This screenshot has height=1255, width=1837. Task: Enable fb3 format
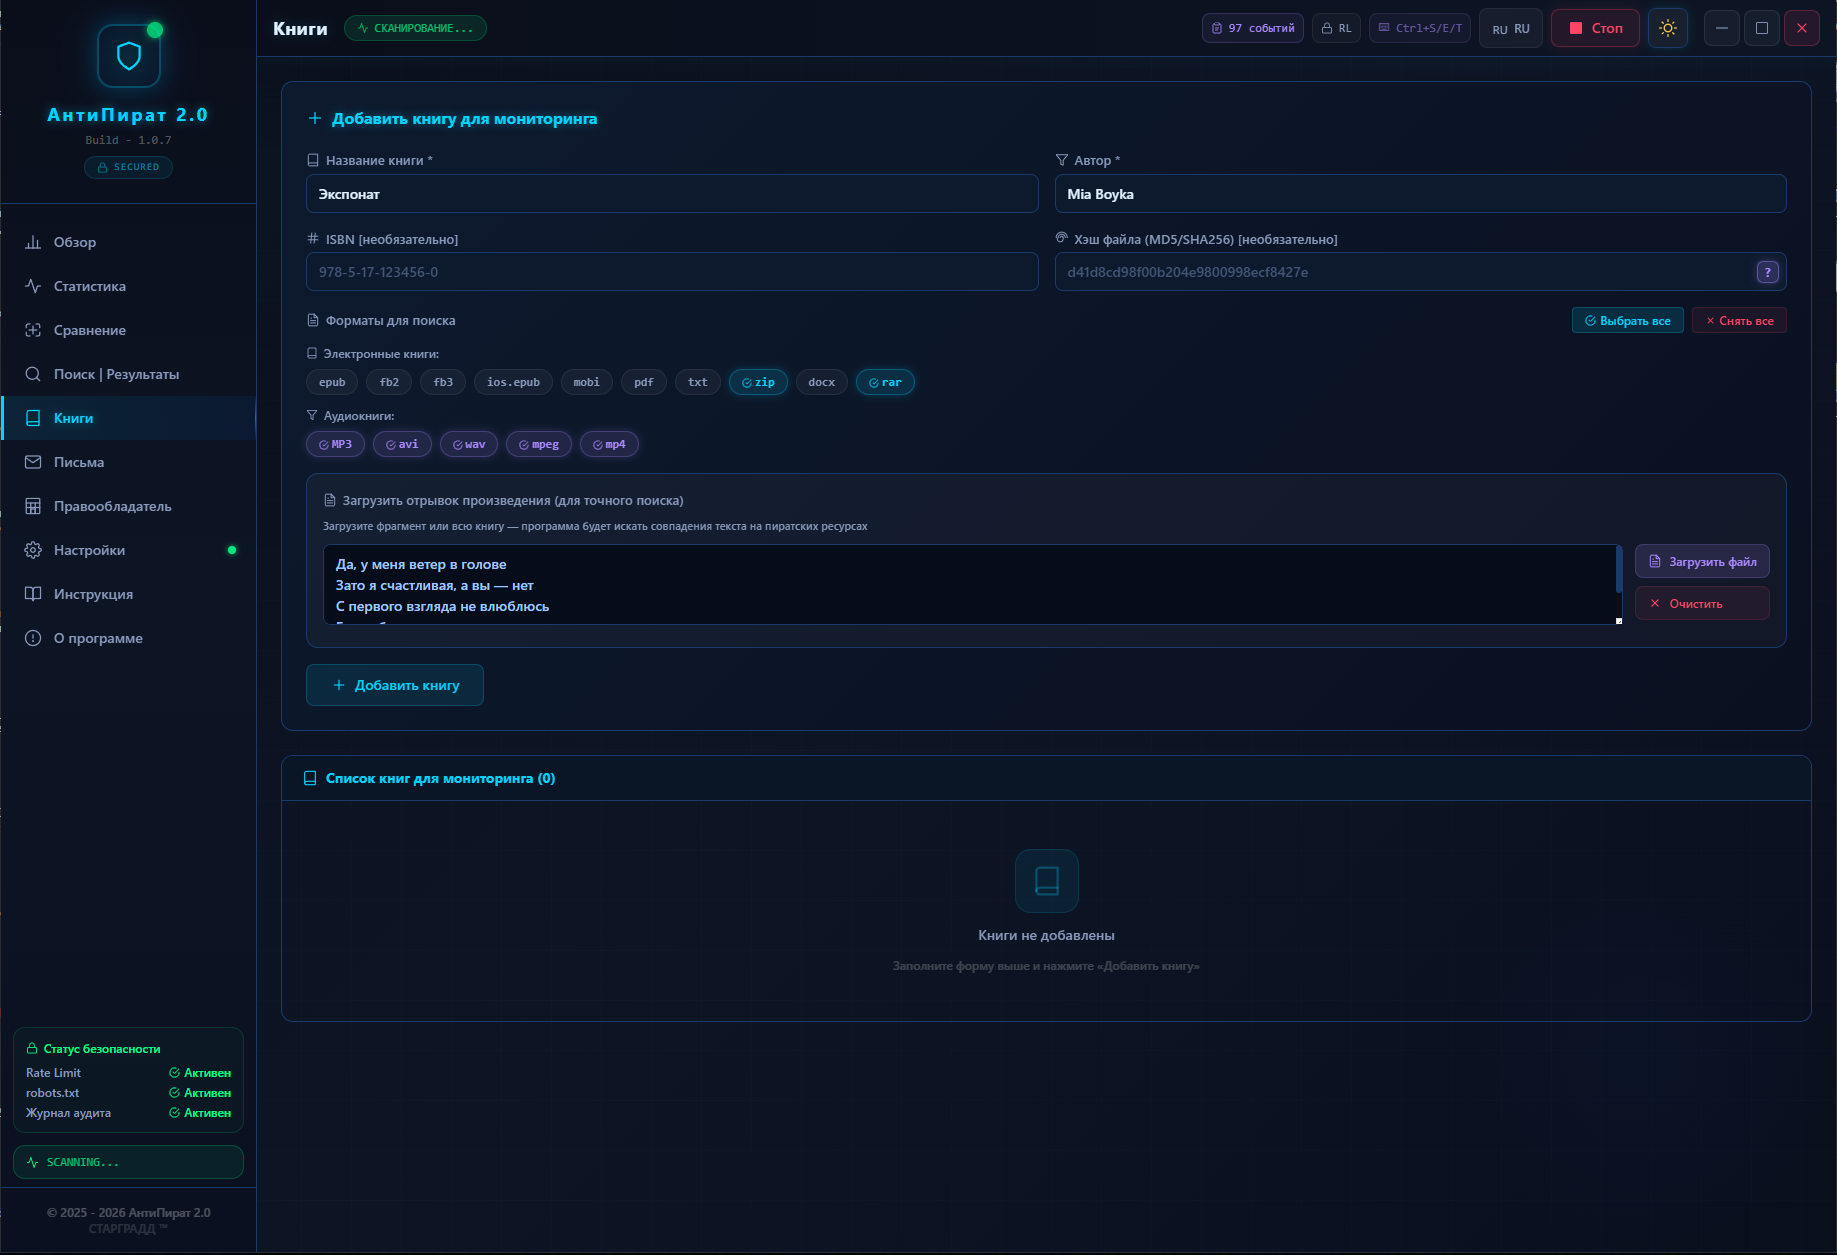pyautogui.click(x=443, y=382)
